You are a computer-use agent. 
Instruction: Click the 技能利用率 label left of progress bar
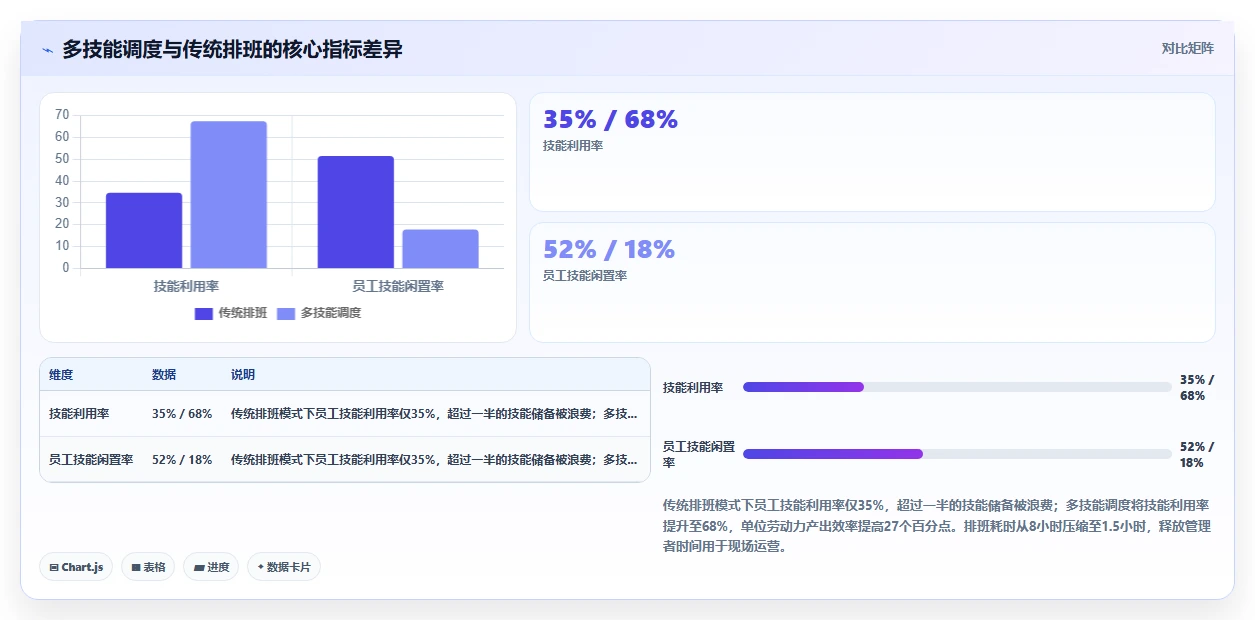(x=693, y=387)
